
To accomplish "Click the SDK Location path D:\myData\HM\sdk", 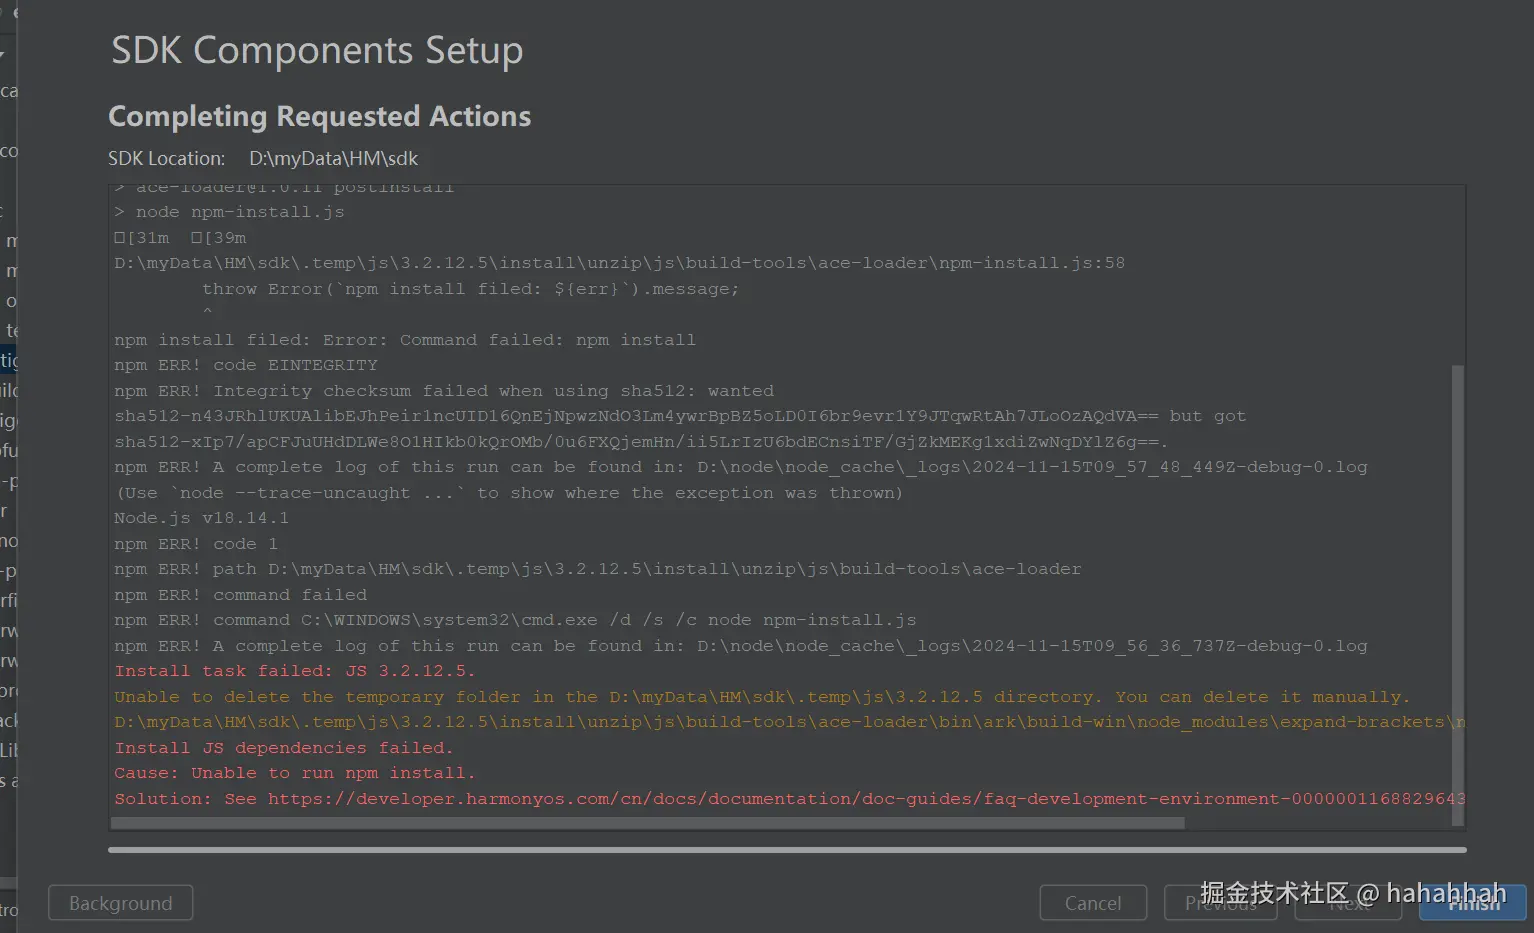I will [333, 159].
